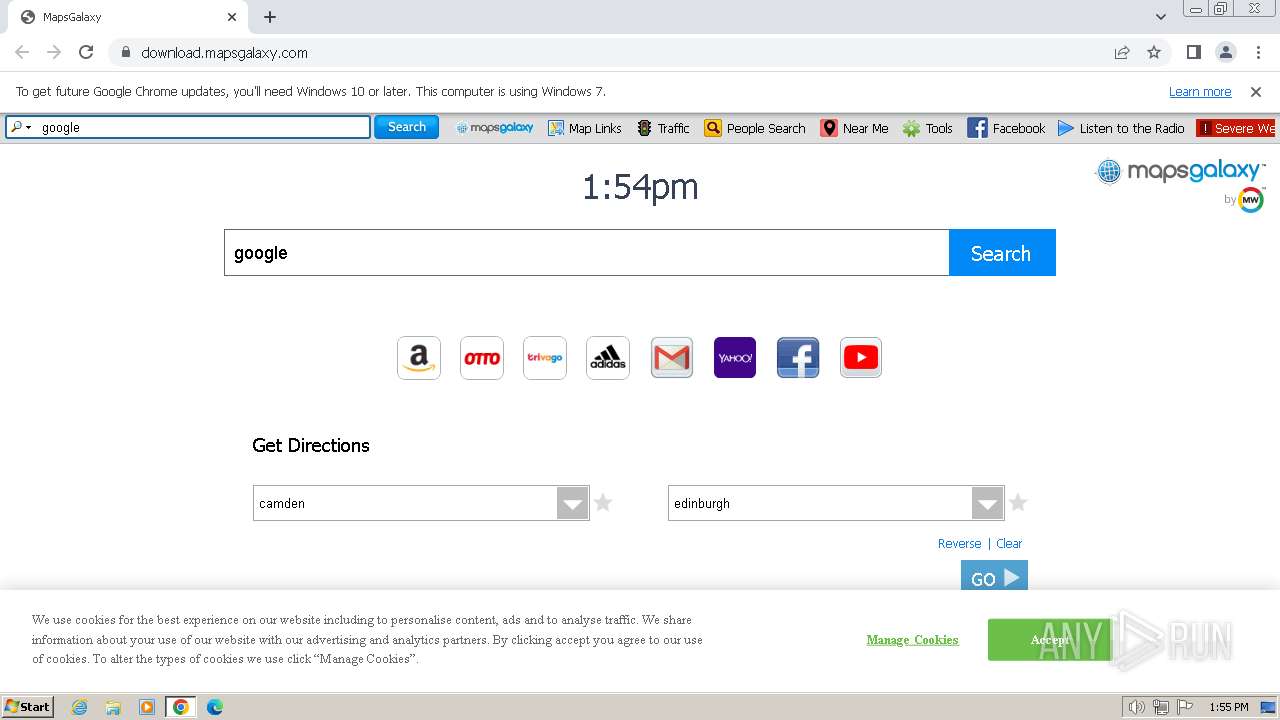Viewport: 1280px width, 720px height.
Task: Open Traffic toolbar item
Action: (663, 128)
